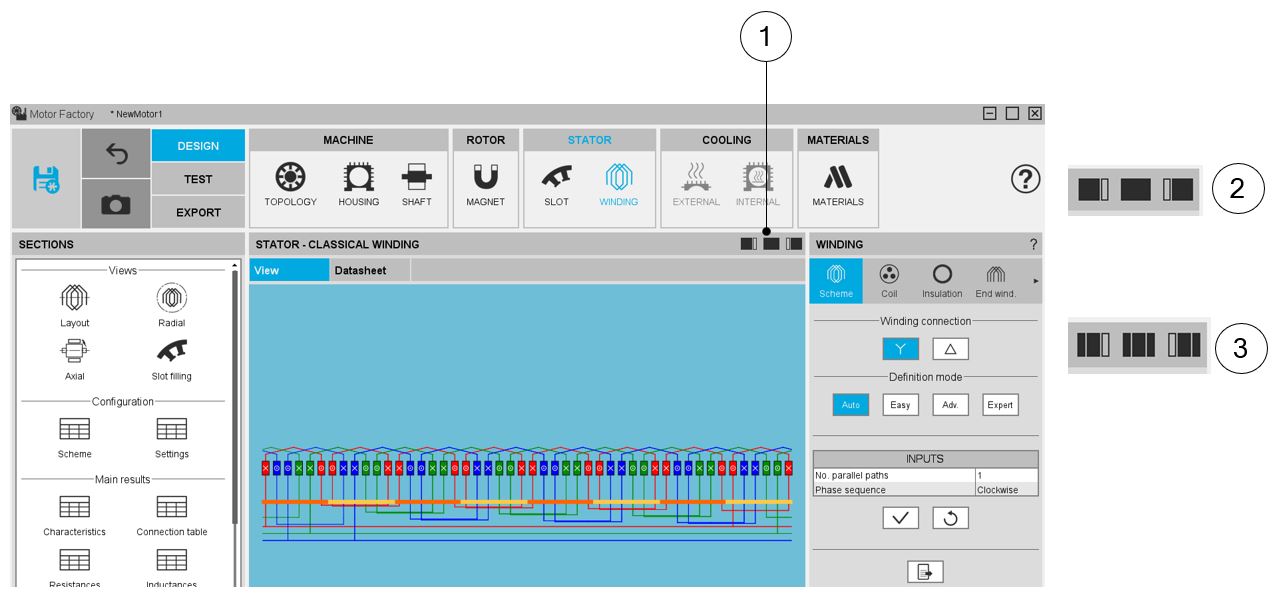
Task: Open the stator Slot icon
Action: (556, 184)
